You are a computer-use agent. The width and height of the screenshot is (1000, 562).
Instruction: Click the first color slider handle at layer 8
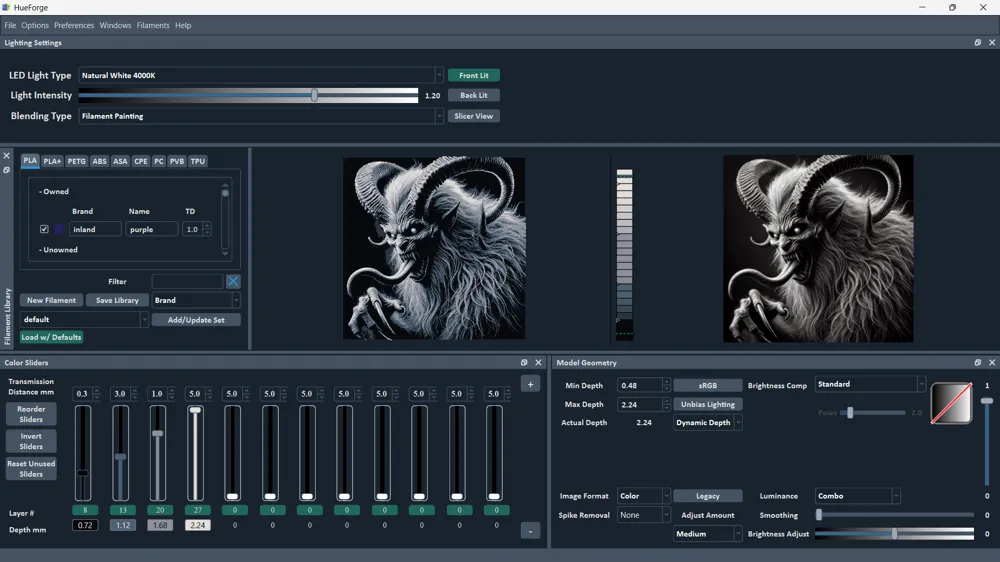(x=83, y=473)
